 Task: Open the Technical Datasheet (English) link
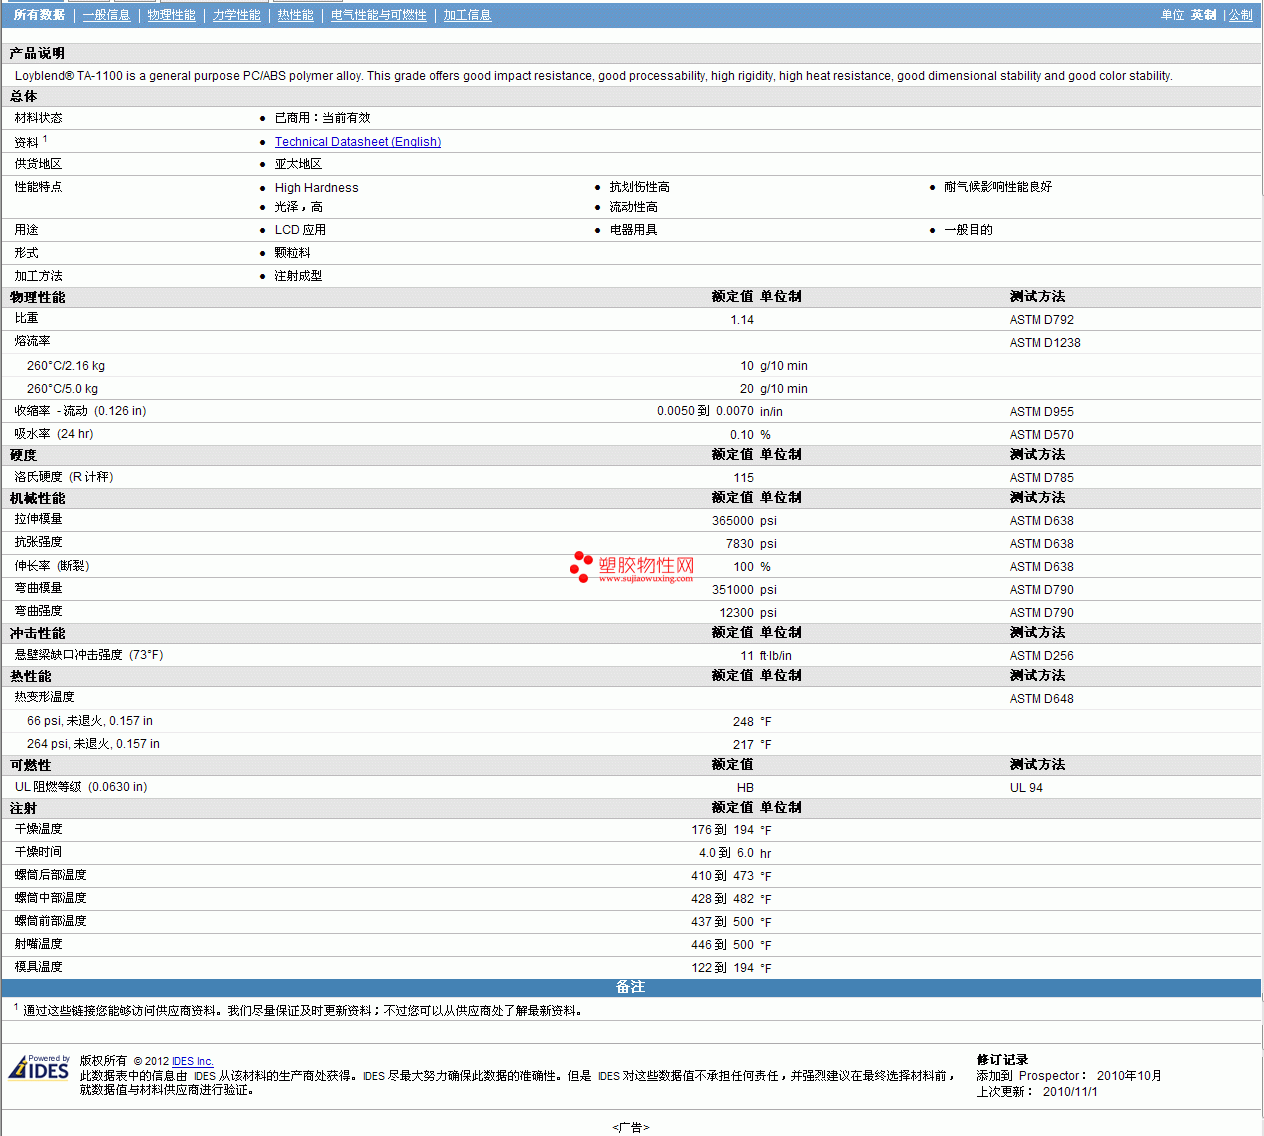tap(358, 142)
